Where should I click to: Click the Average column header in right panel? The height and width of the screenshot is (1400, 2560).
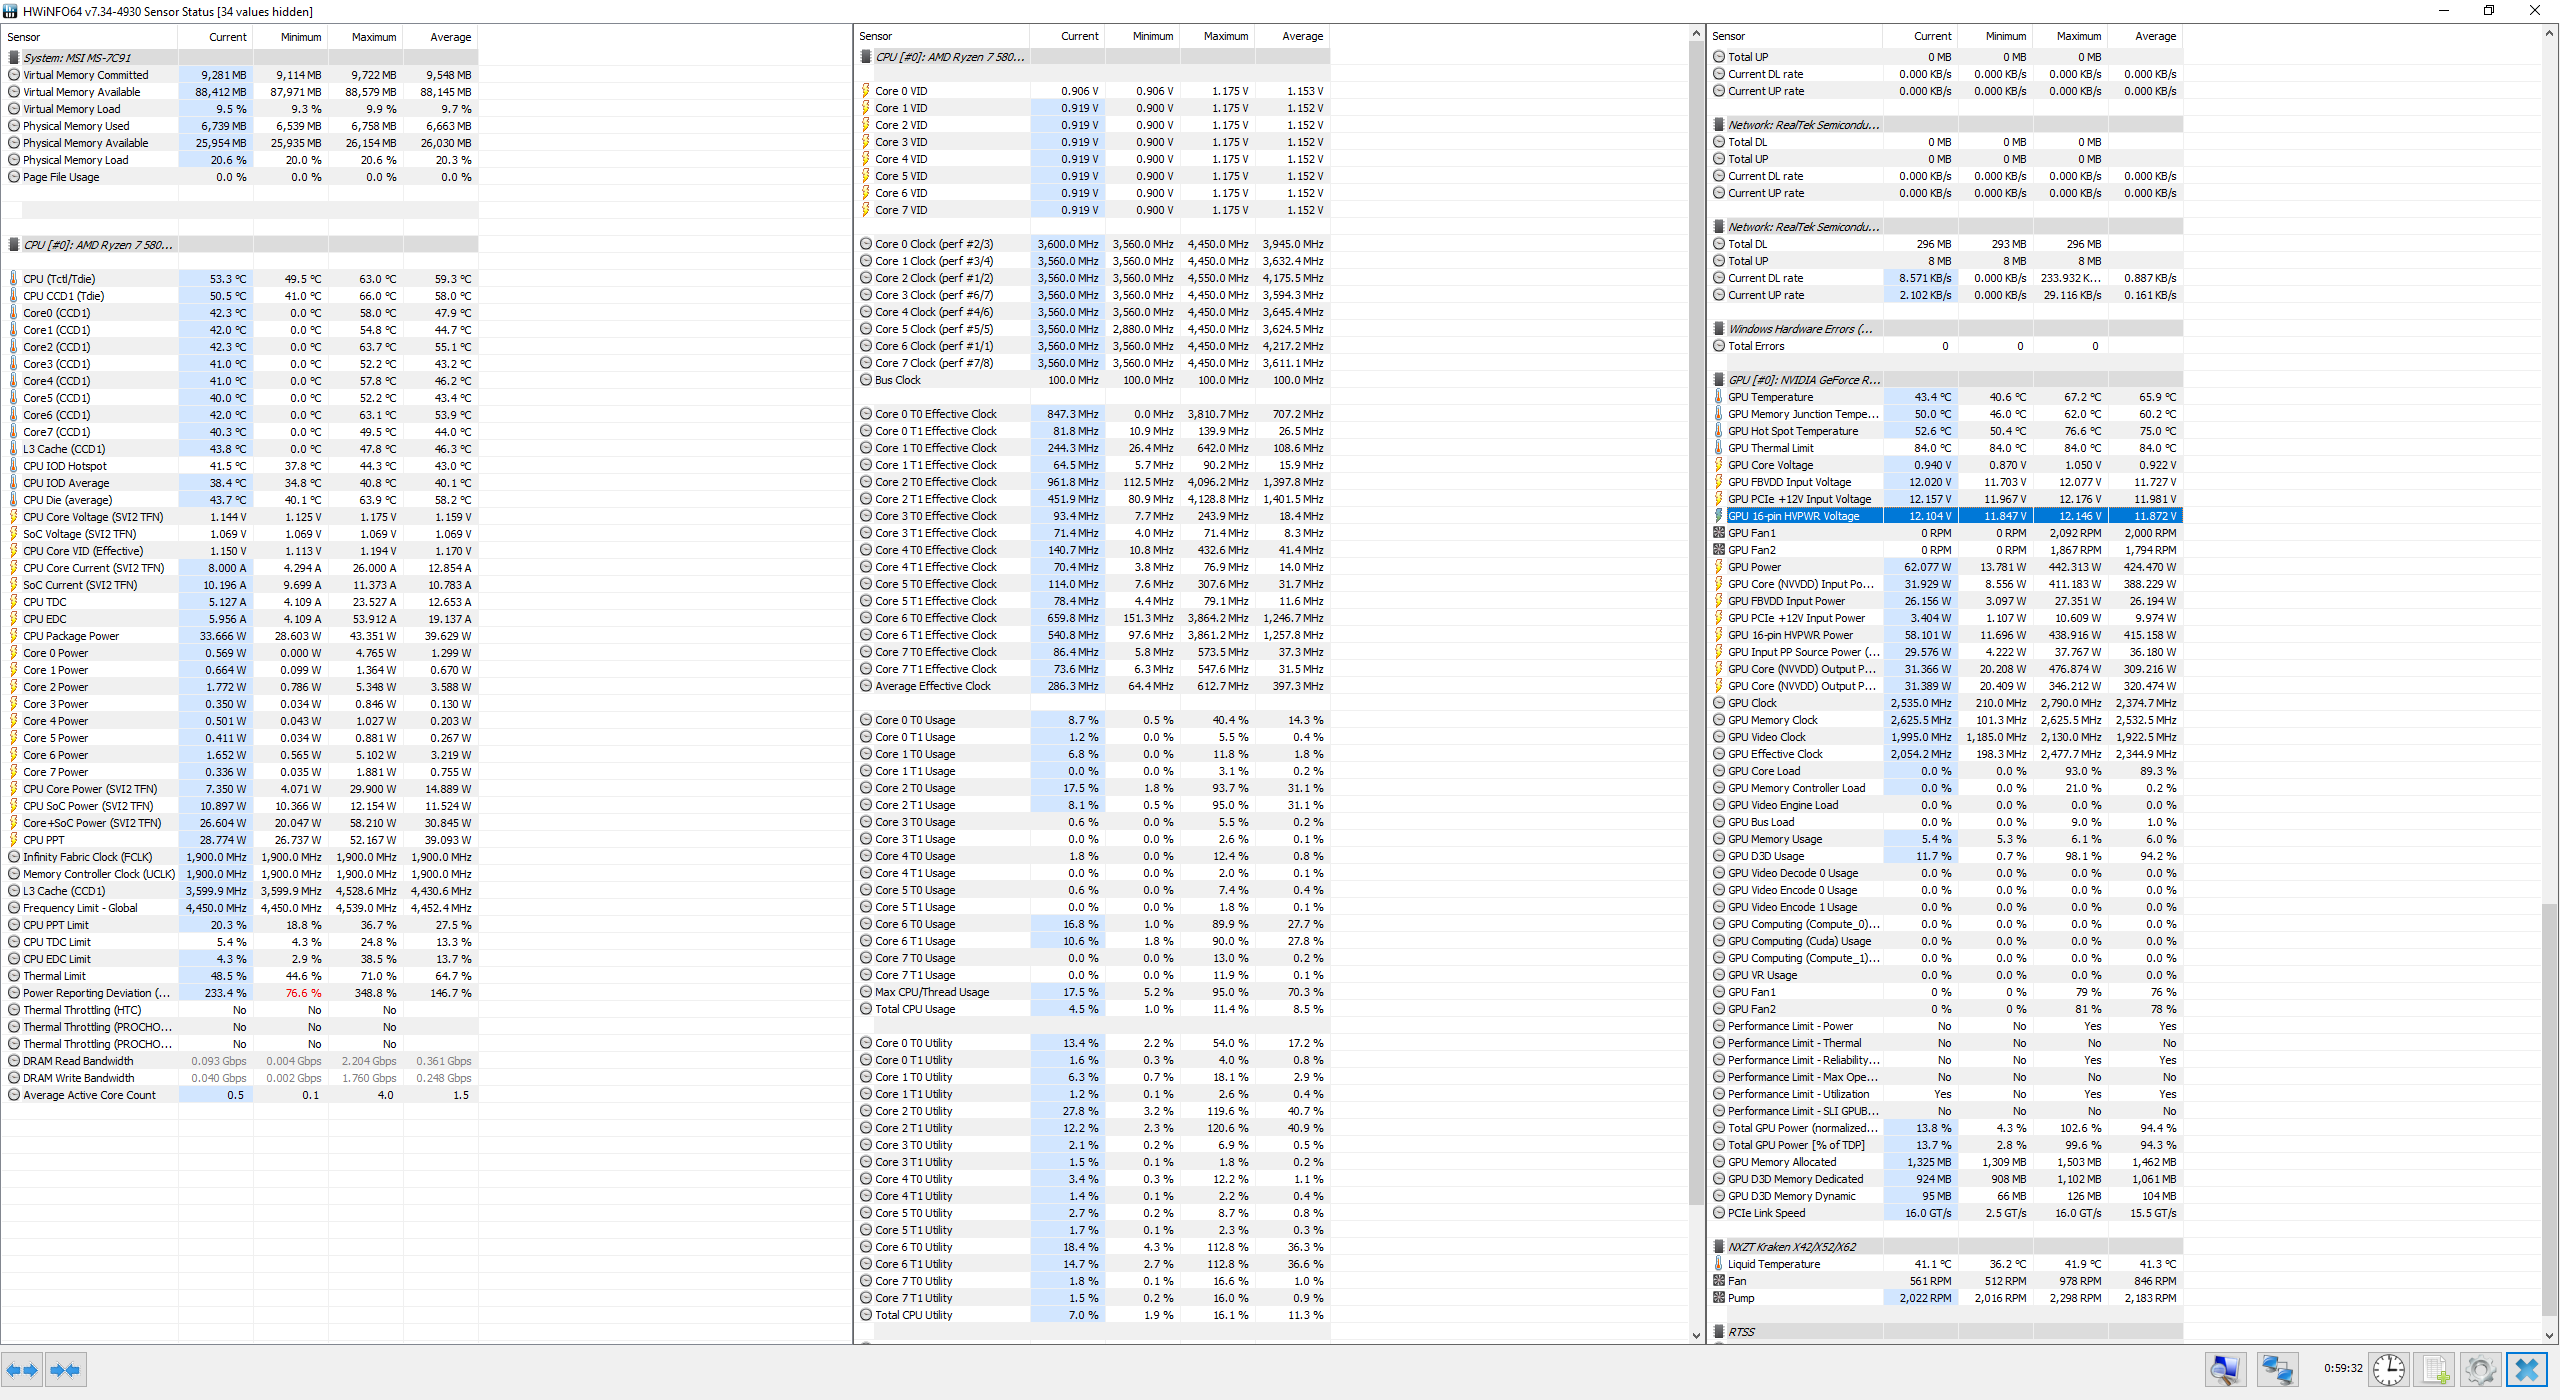pyautogui.click(x=2154, y=36)
